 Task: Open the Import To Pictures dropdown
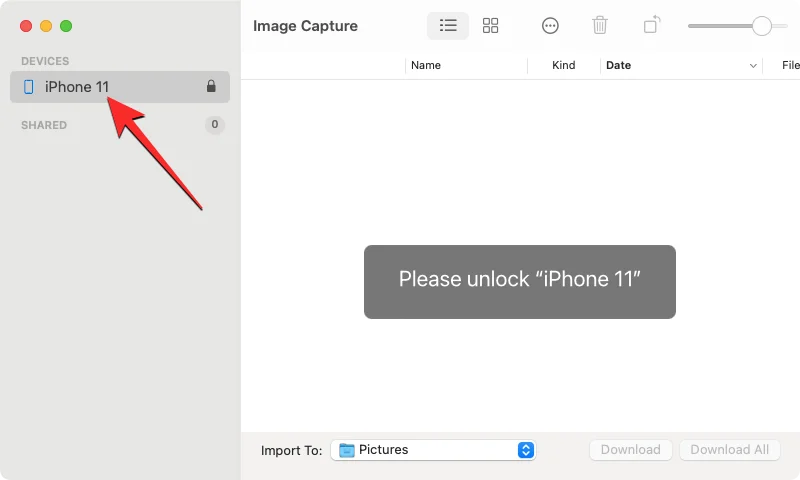pyautogui.click(x=433, y=450)
